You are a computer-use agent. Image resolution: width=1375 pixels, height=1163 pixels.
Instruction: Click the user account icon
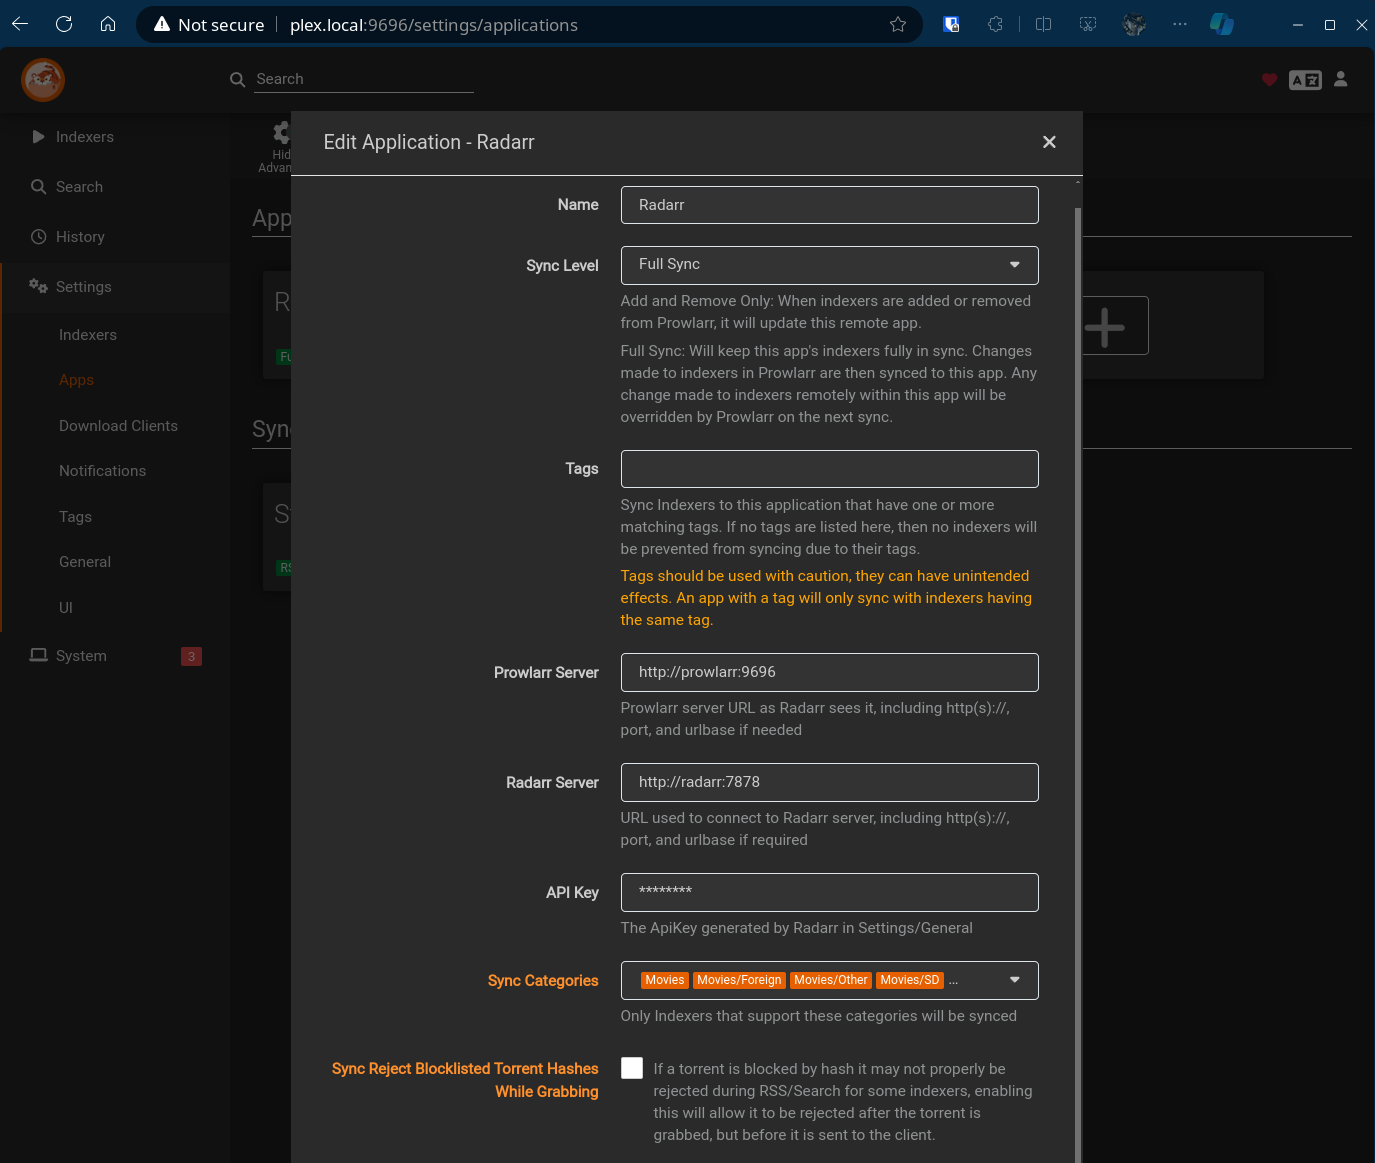click(1341, 80)
